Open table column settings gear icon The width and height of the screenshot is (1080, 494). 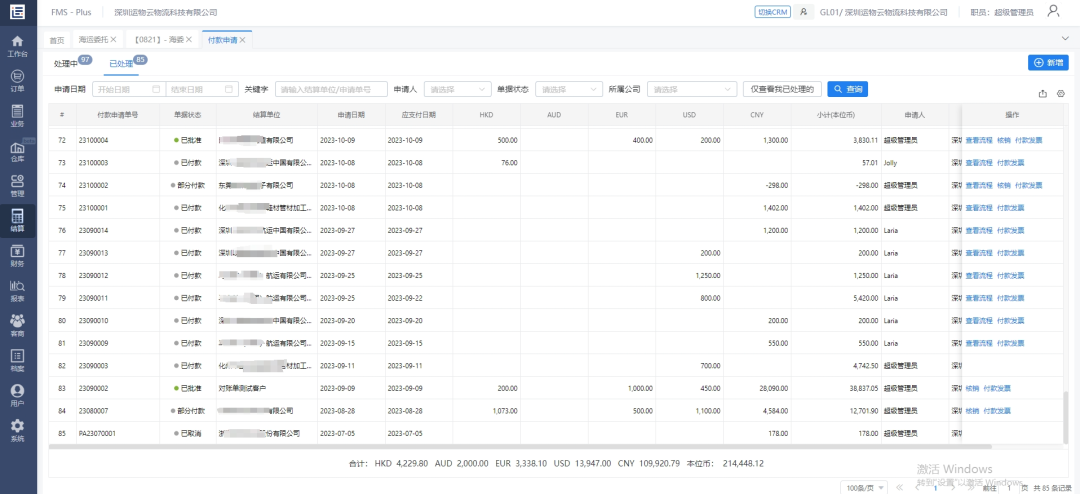tap(1061, 94)
